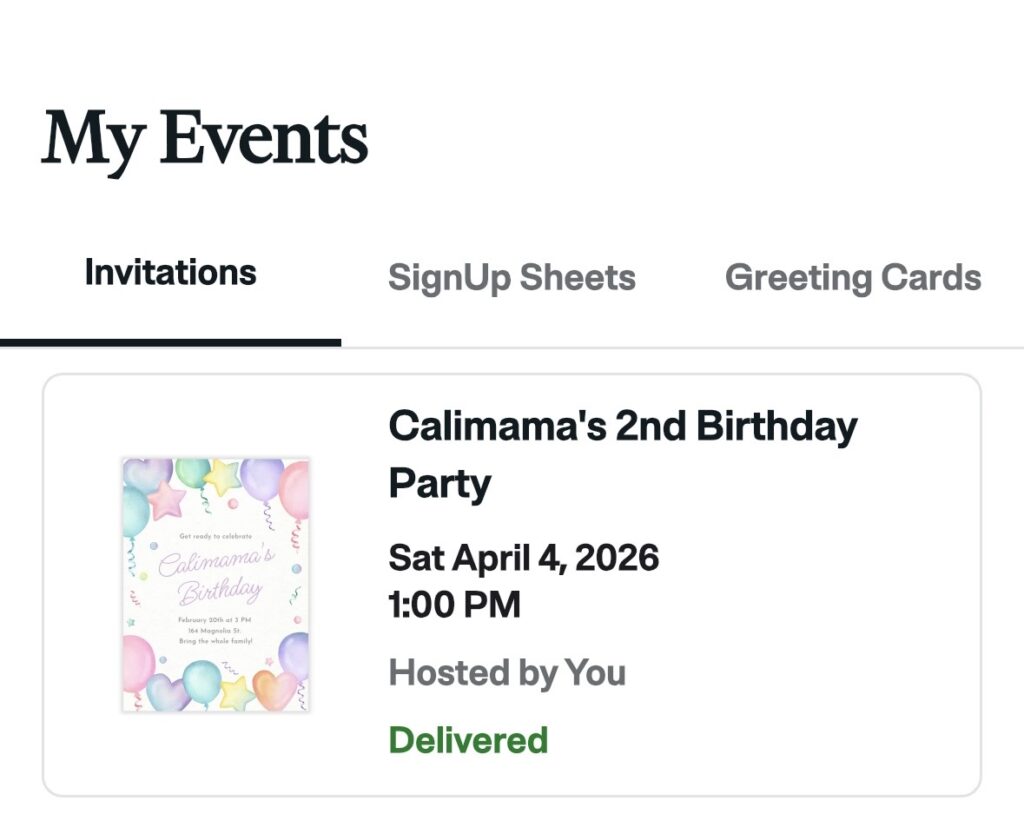Click "Bring the whole family!" on the invitation
Image resolution: width=1024 pixels, height=814 pixels.
click(x=215, y=641)
